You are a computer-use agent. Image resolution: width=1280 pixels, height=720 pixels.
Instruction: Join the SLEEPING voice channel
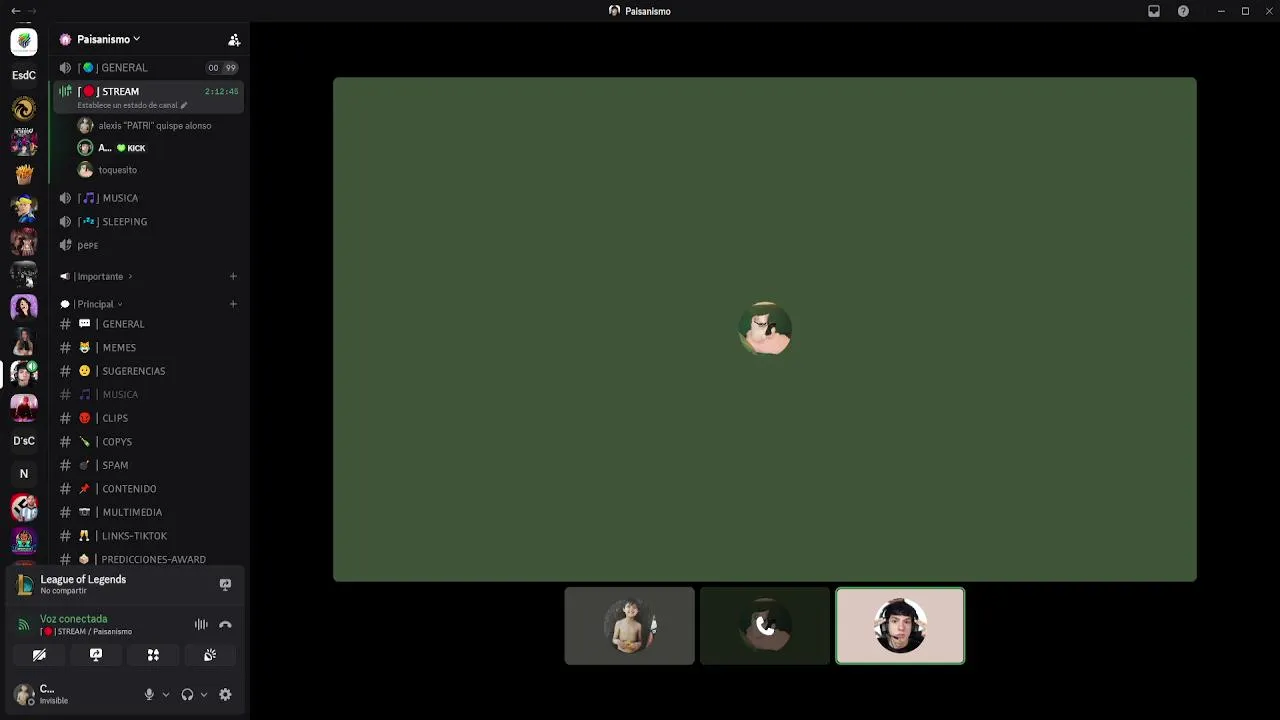pos(148,222)
